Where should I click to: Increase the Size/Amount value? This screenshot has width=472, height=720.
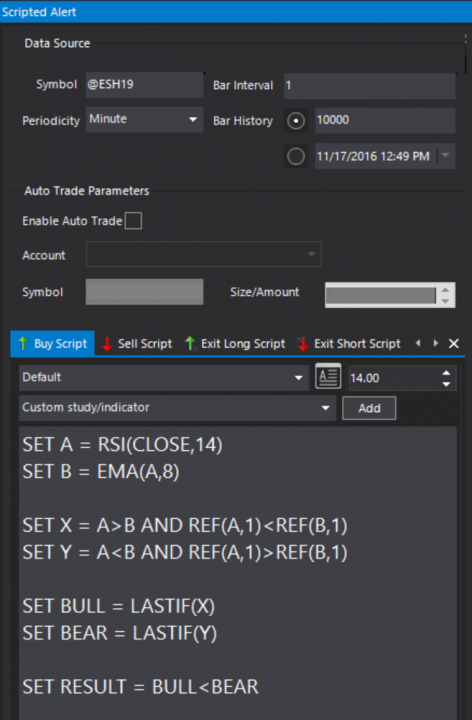pyautogui.click(x=445, y=290)
